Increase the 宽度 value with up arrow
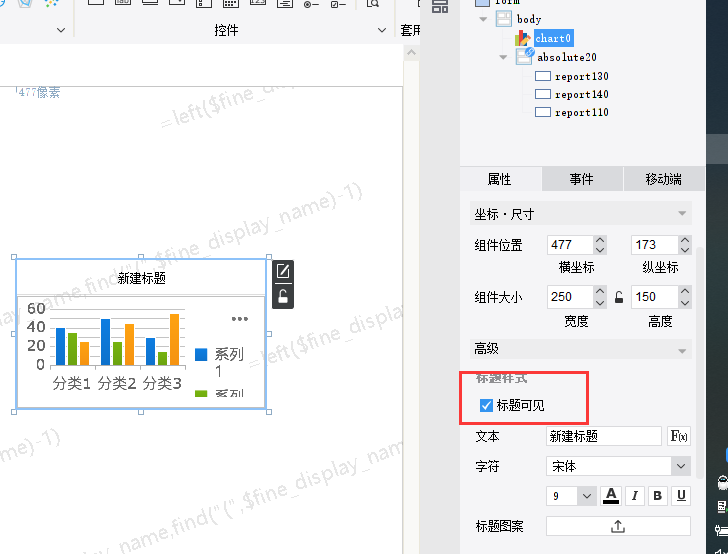728x554 pixels. (600, 292)
